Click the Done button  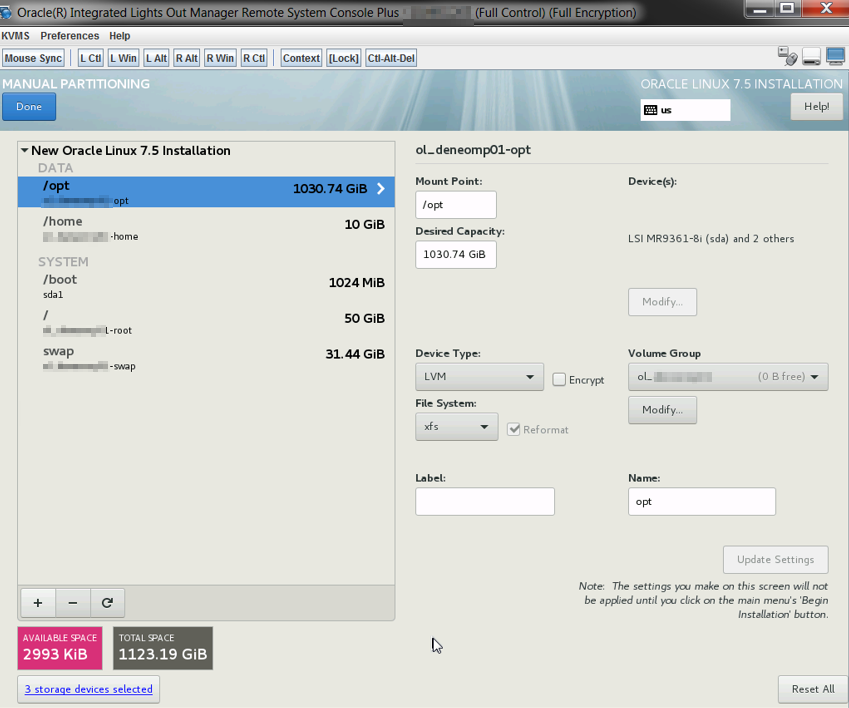29,107
